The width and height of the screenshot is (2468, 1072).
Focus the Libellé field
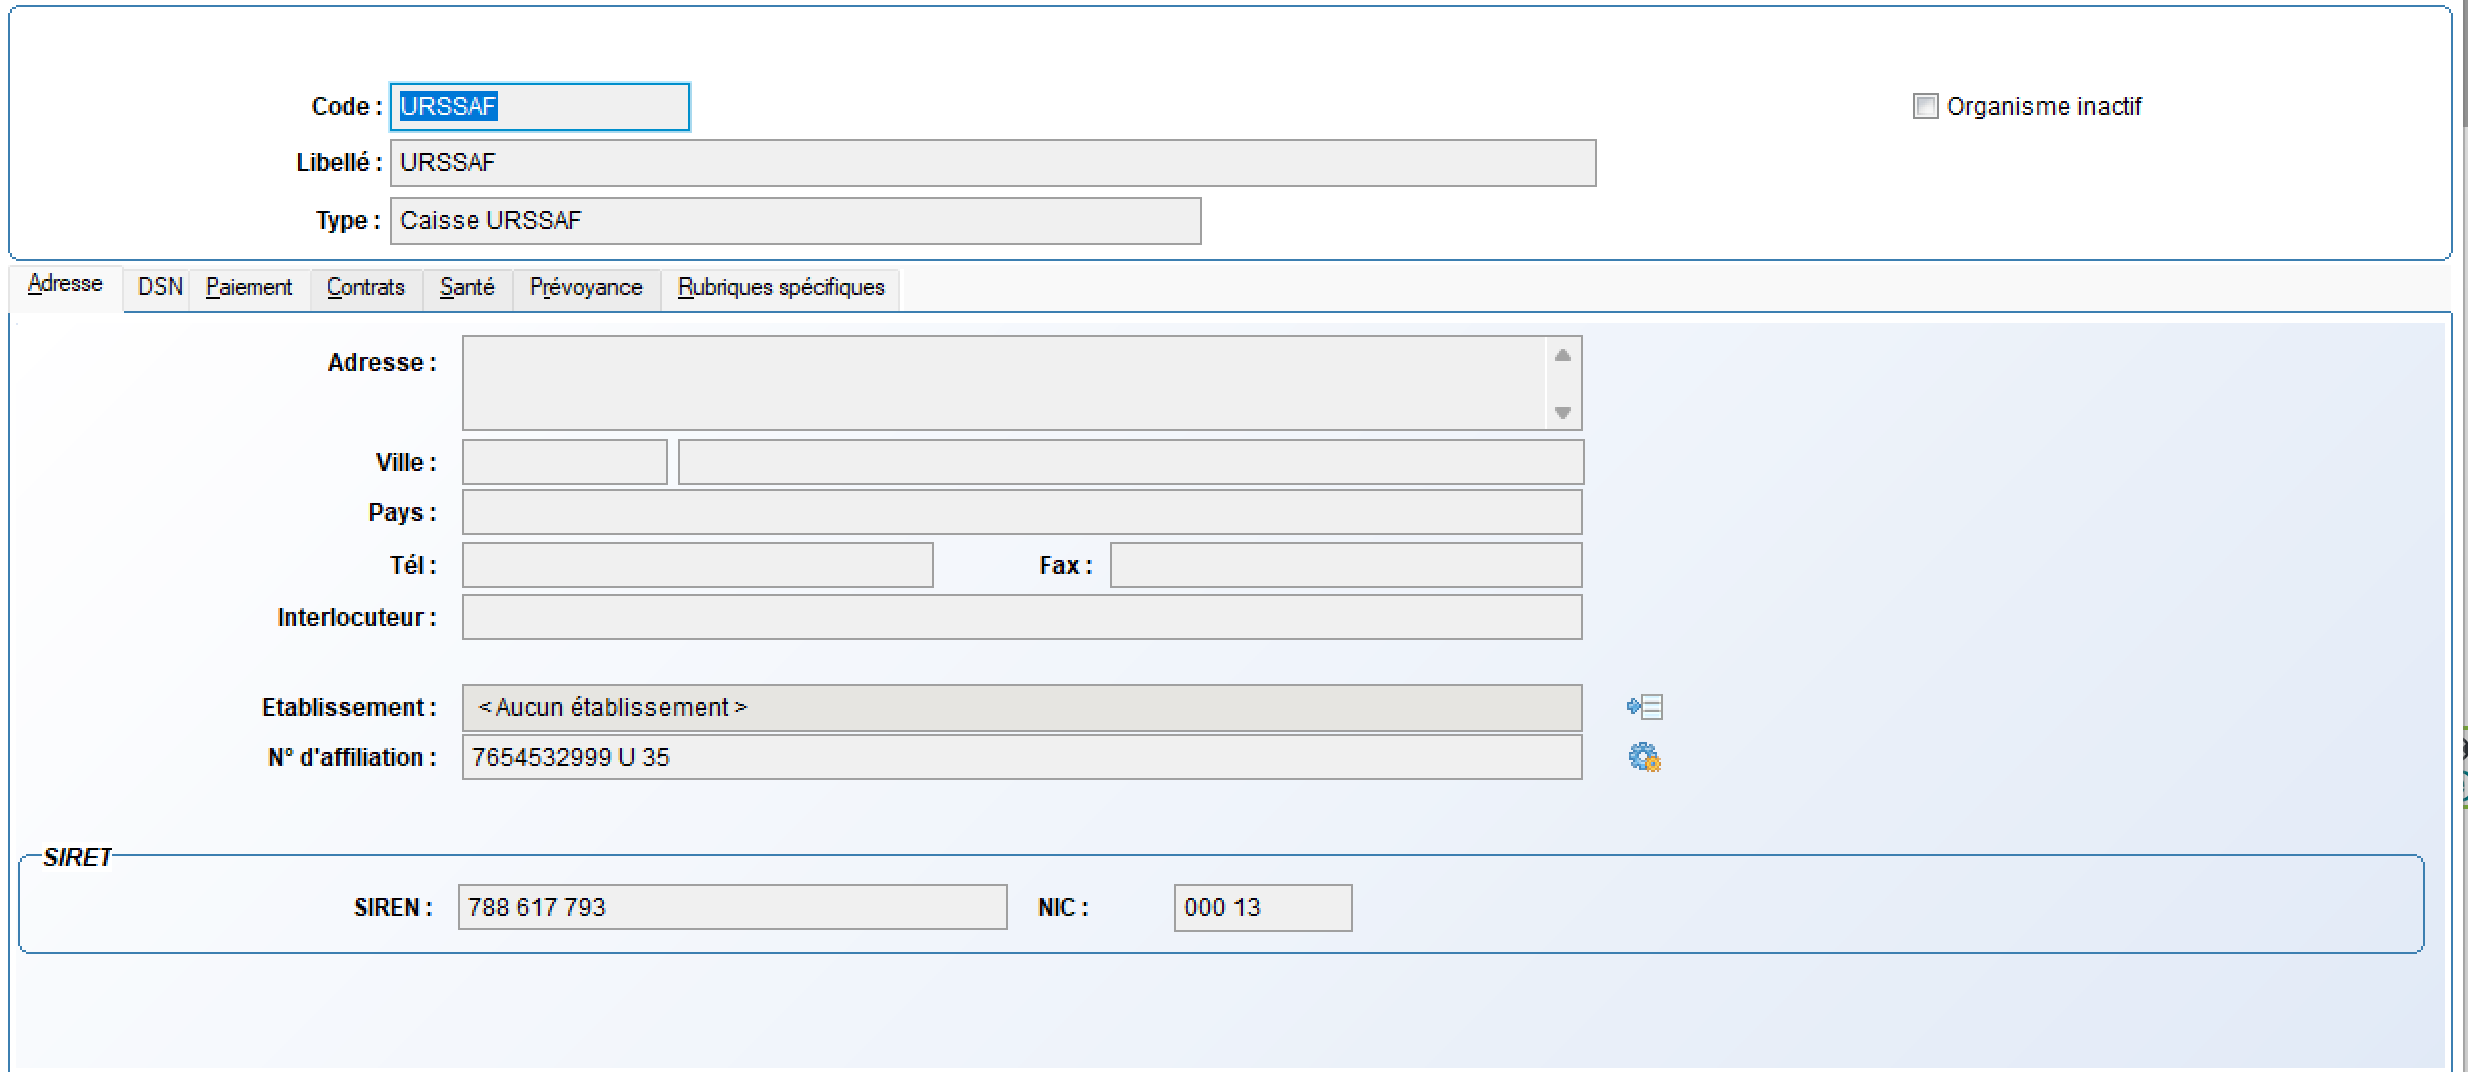993,163
